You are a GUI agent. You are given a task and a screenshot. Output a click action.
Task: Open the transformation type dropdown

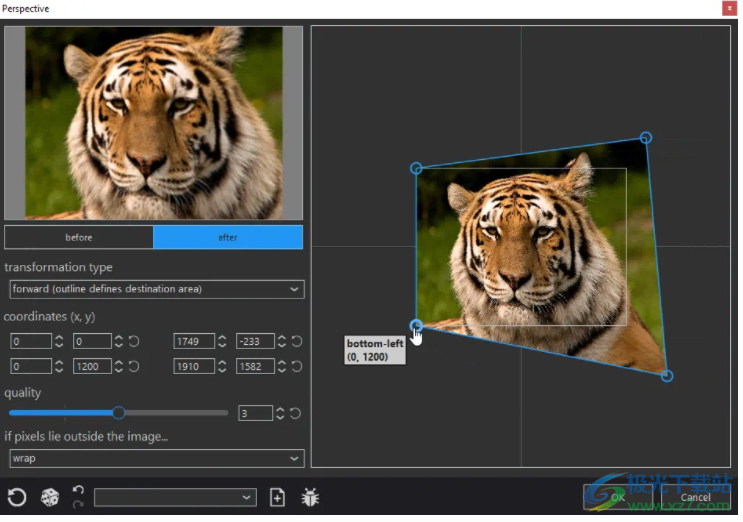pyautogui.click(x=157, y=289)
